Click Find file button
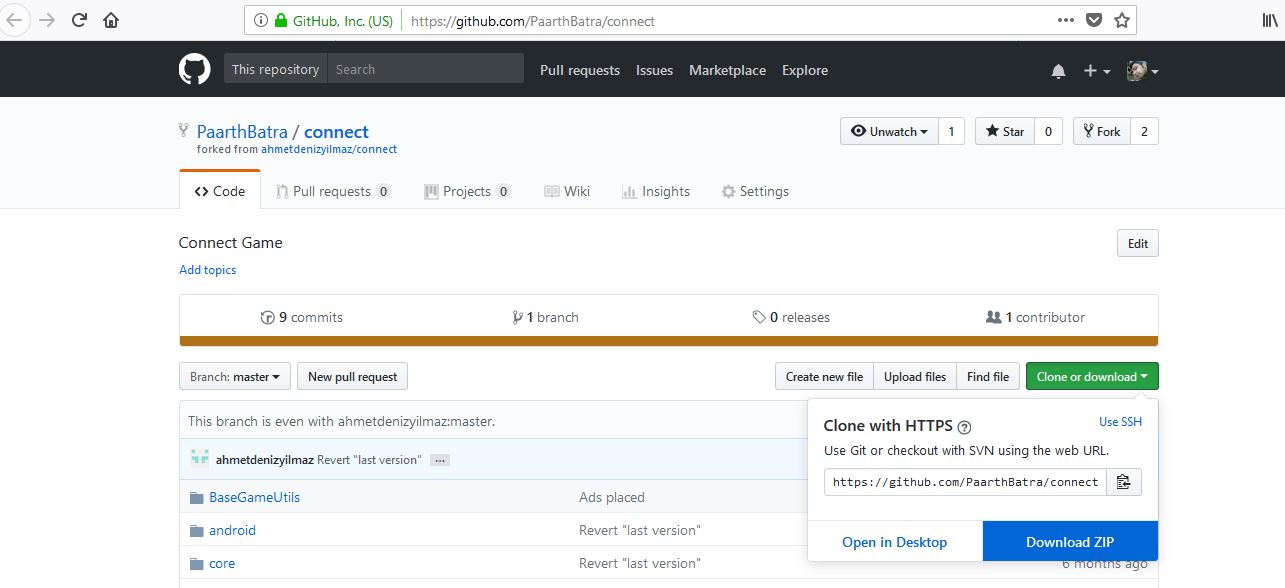This screenshot has width=1285, height=588. coord(988,377)
